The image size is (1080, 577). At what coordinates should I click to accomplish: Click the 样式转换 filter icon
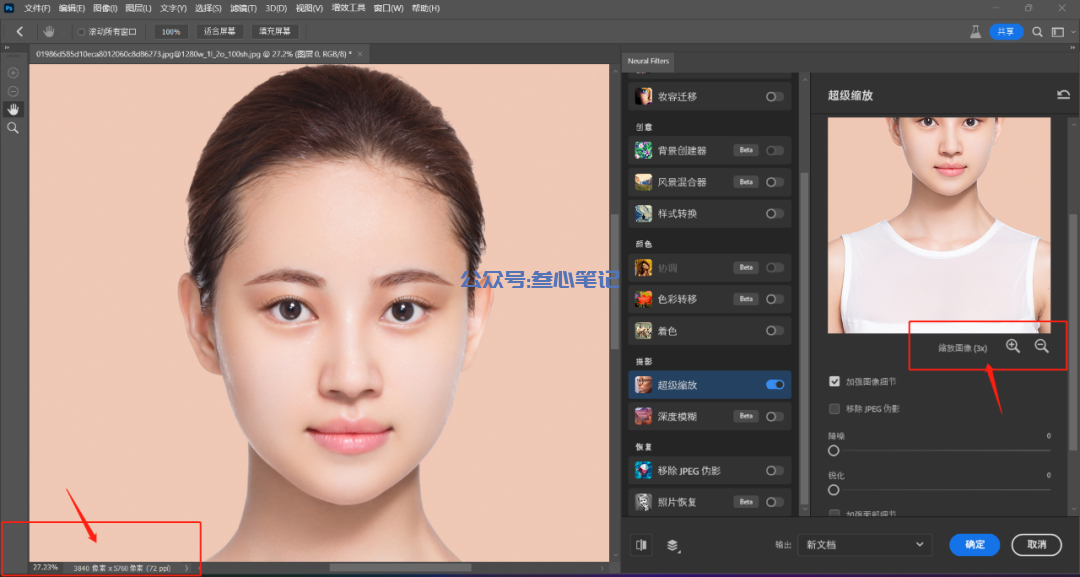pos(643,213)
